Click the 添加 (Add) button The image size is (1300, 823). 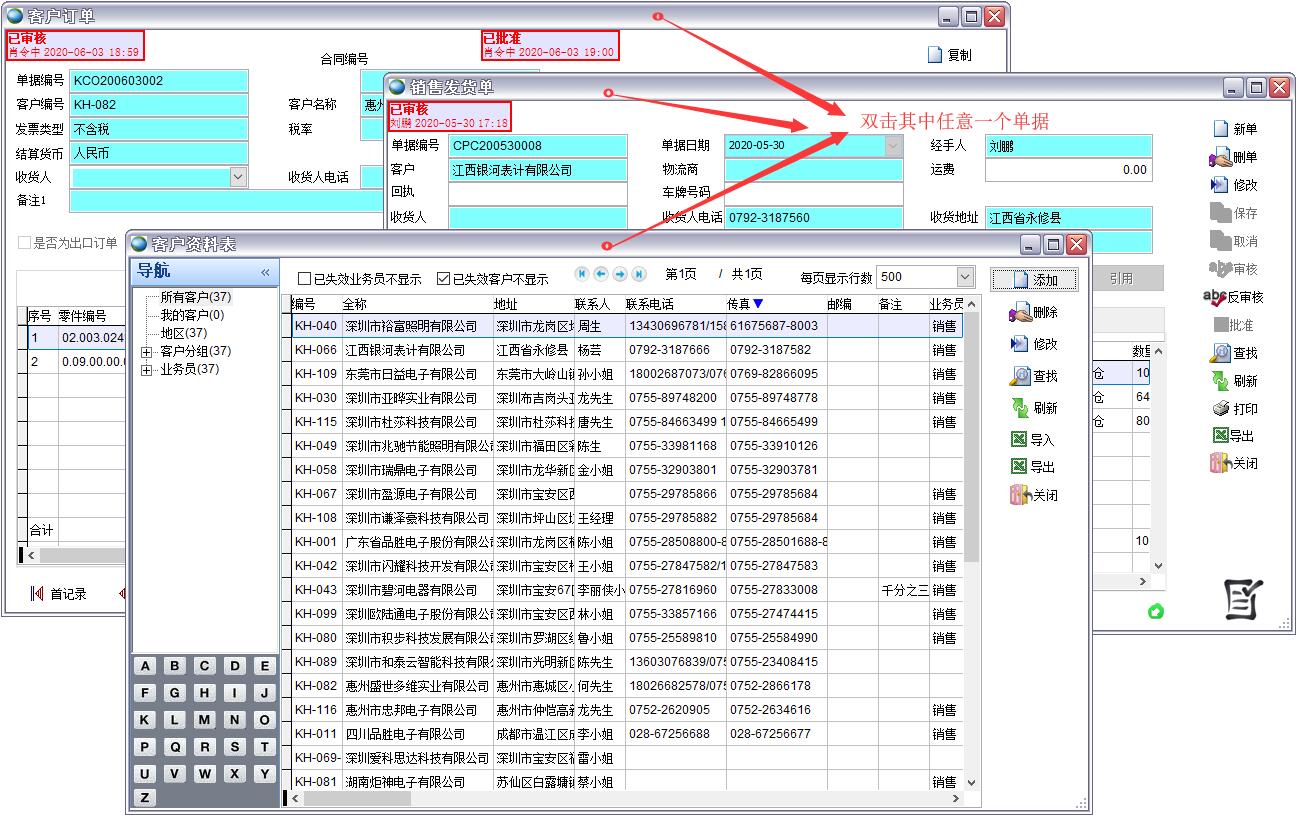point(1034,279)
